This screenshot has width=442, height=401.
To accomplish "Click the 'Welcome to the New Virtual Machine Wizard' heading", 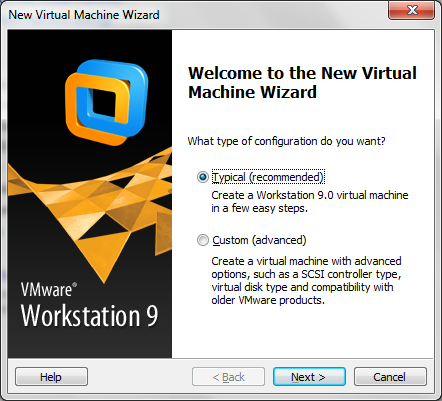I will click(302, 82).
